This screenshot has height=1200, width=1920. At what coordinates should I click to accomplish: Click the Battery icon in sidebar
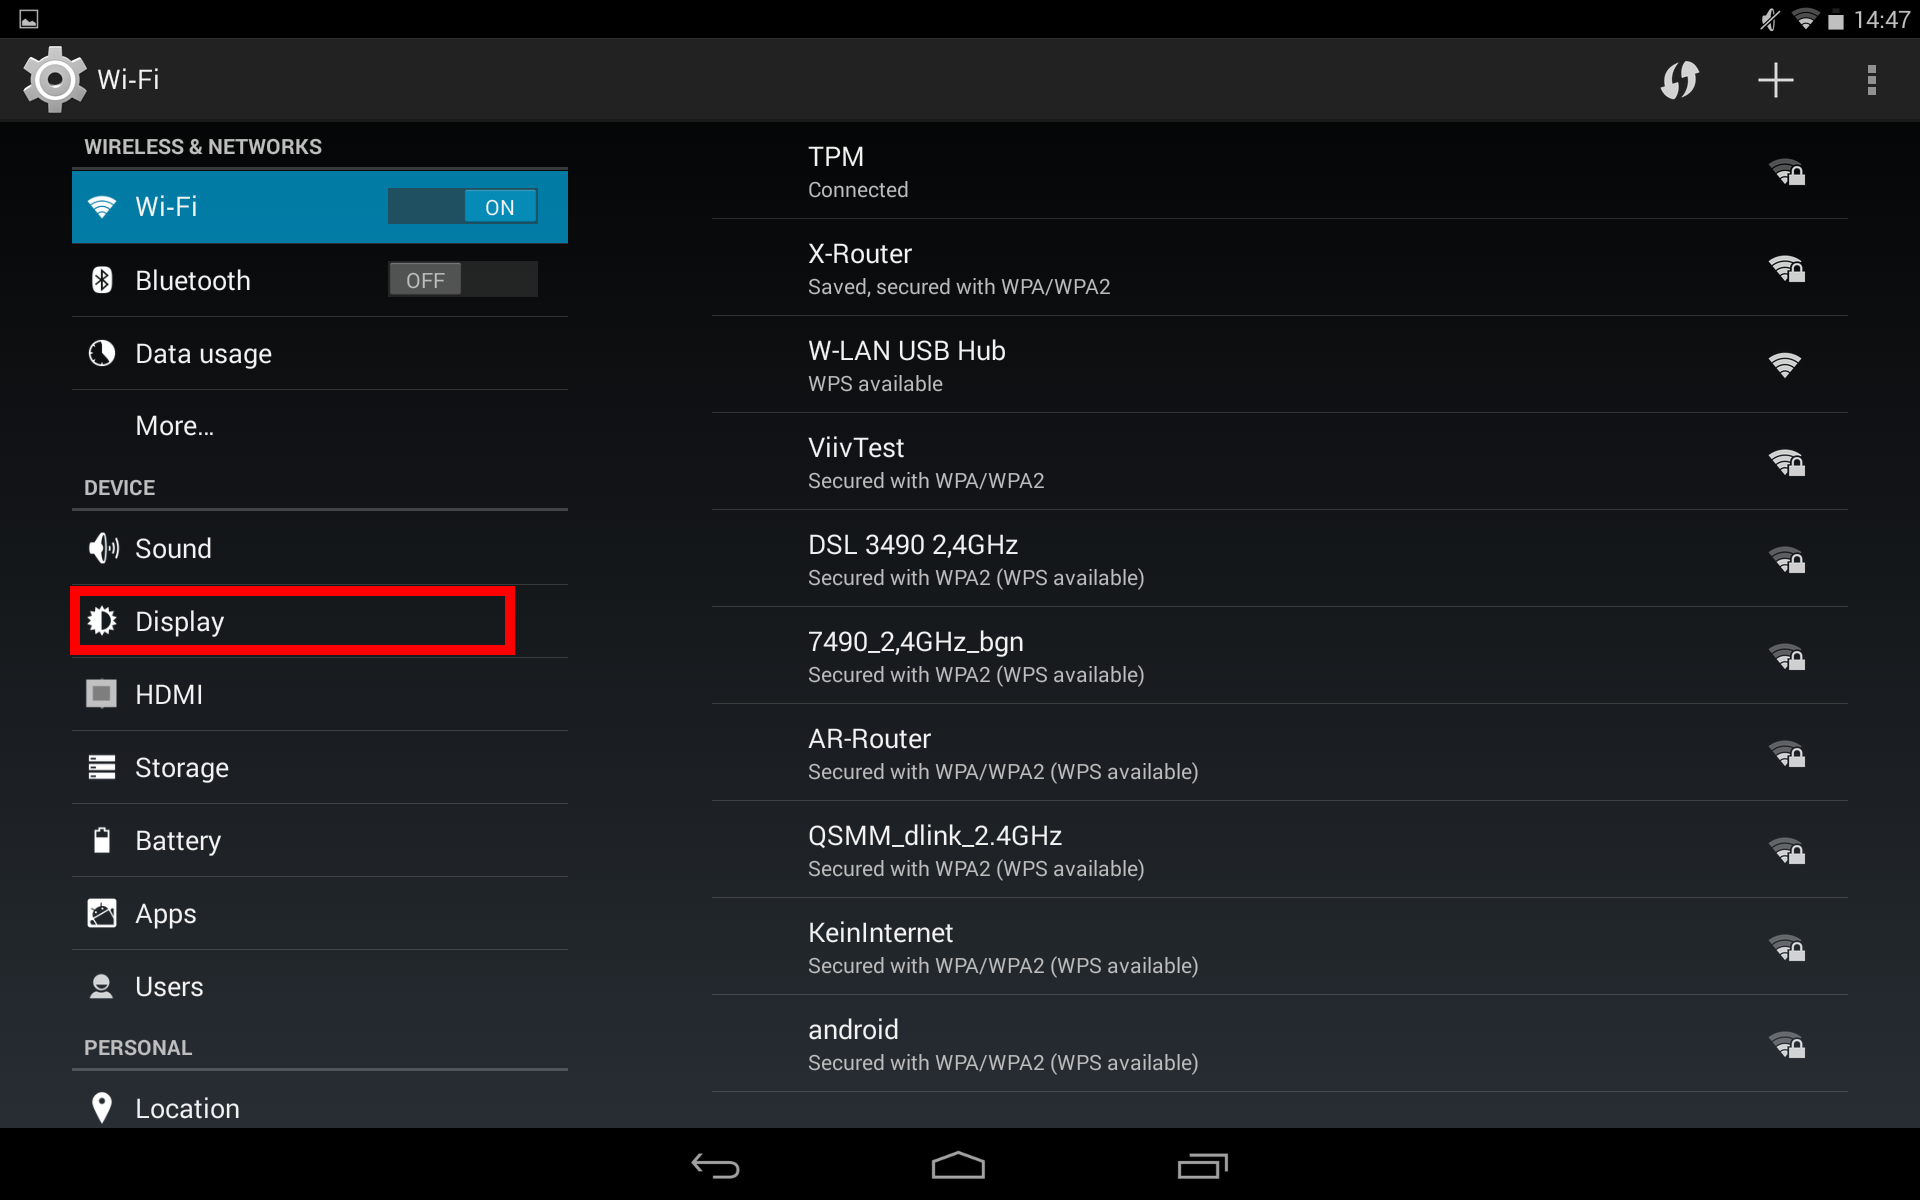(102, 840)
